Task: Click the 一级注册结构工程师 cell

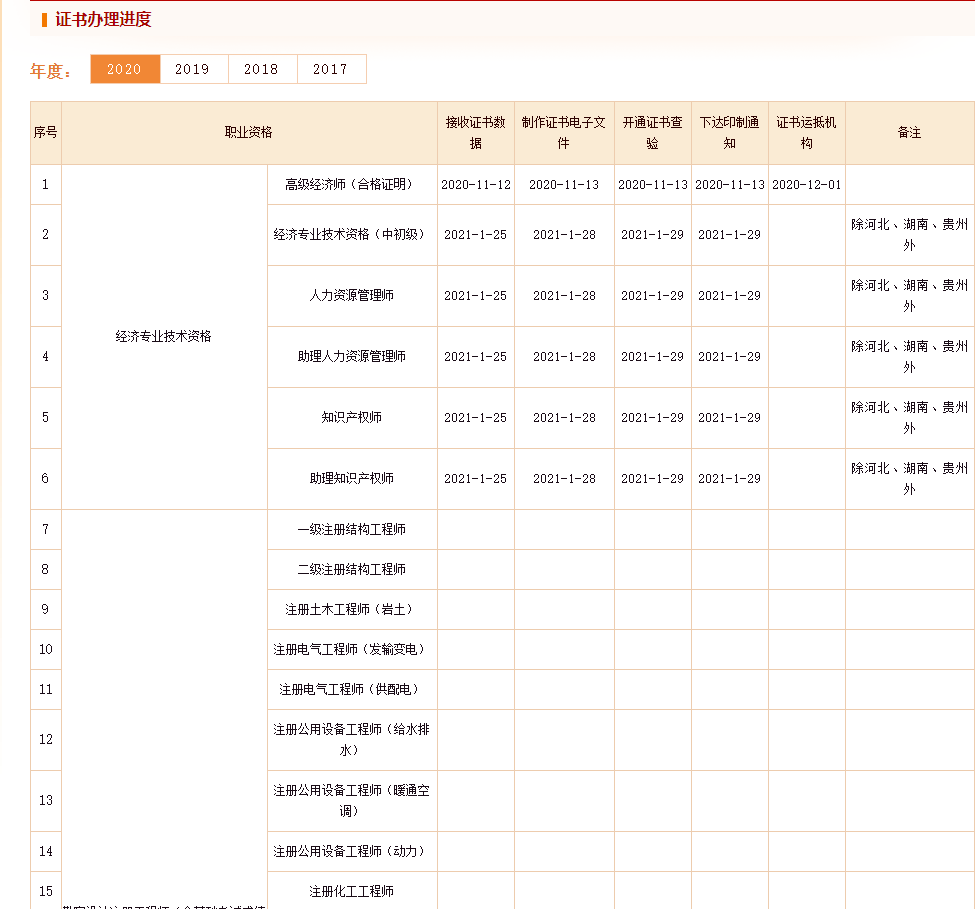Action: 351,529
